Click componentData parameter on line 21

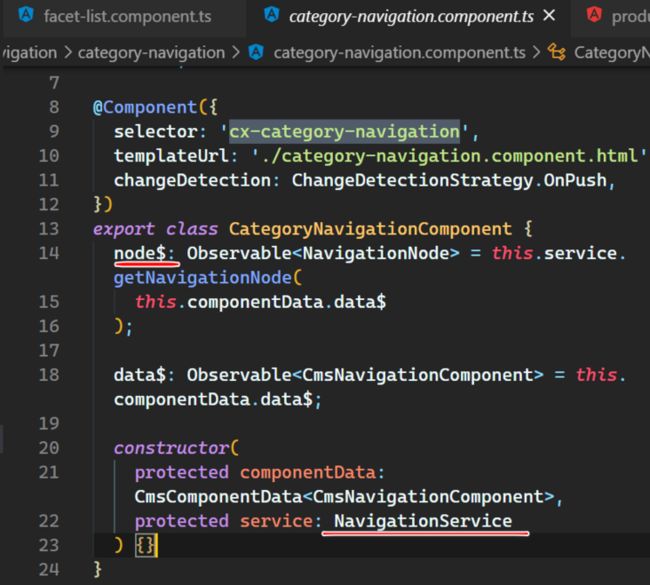point(308,473)
